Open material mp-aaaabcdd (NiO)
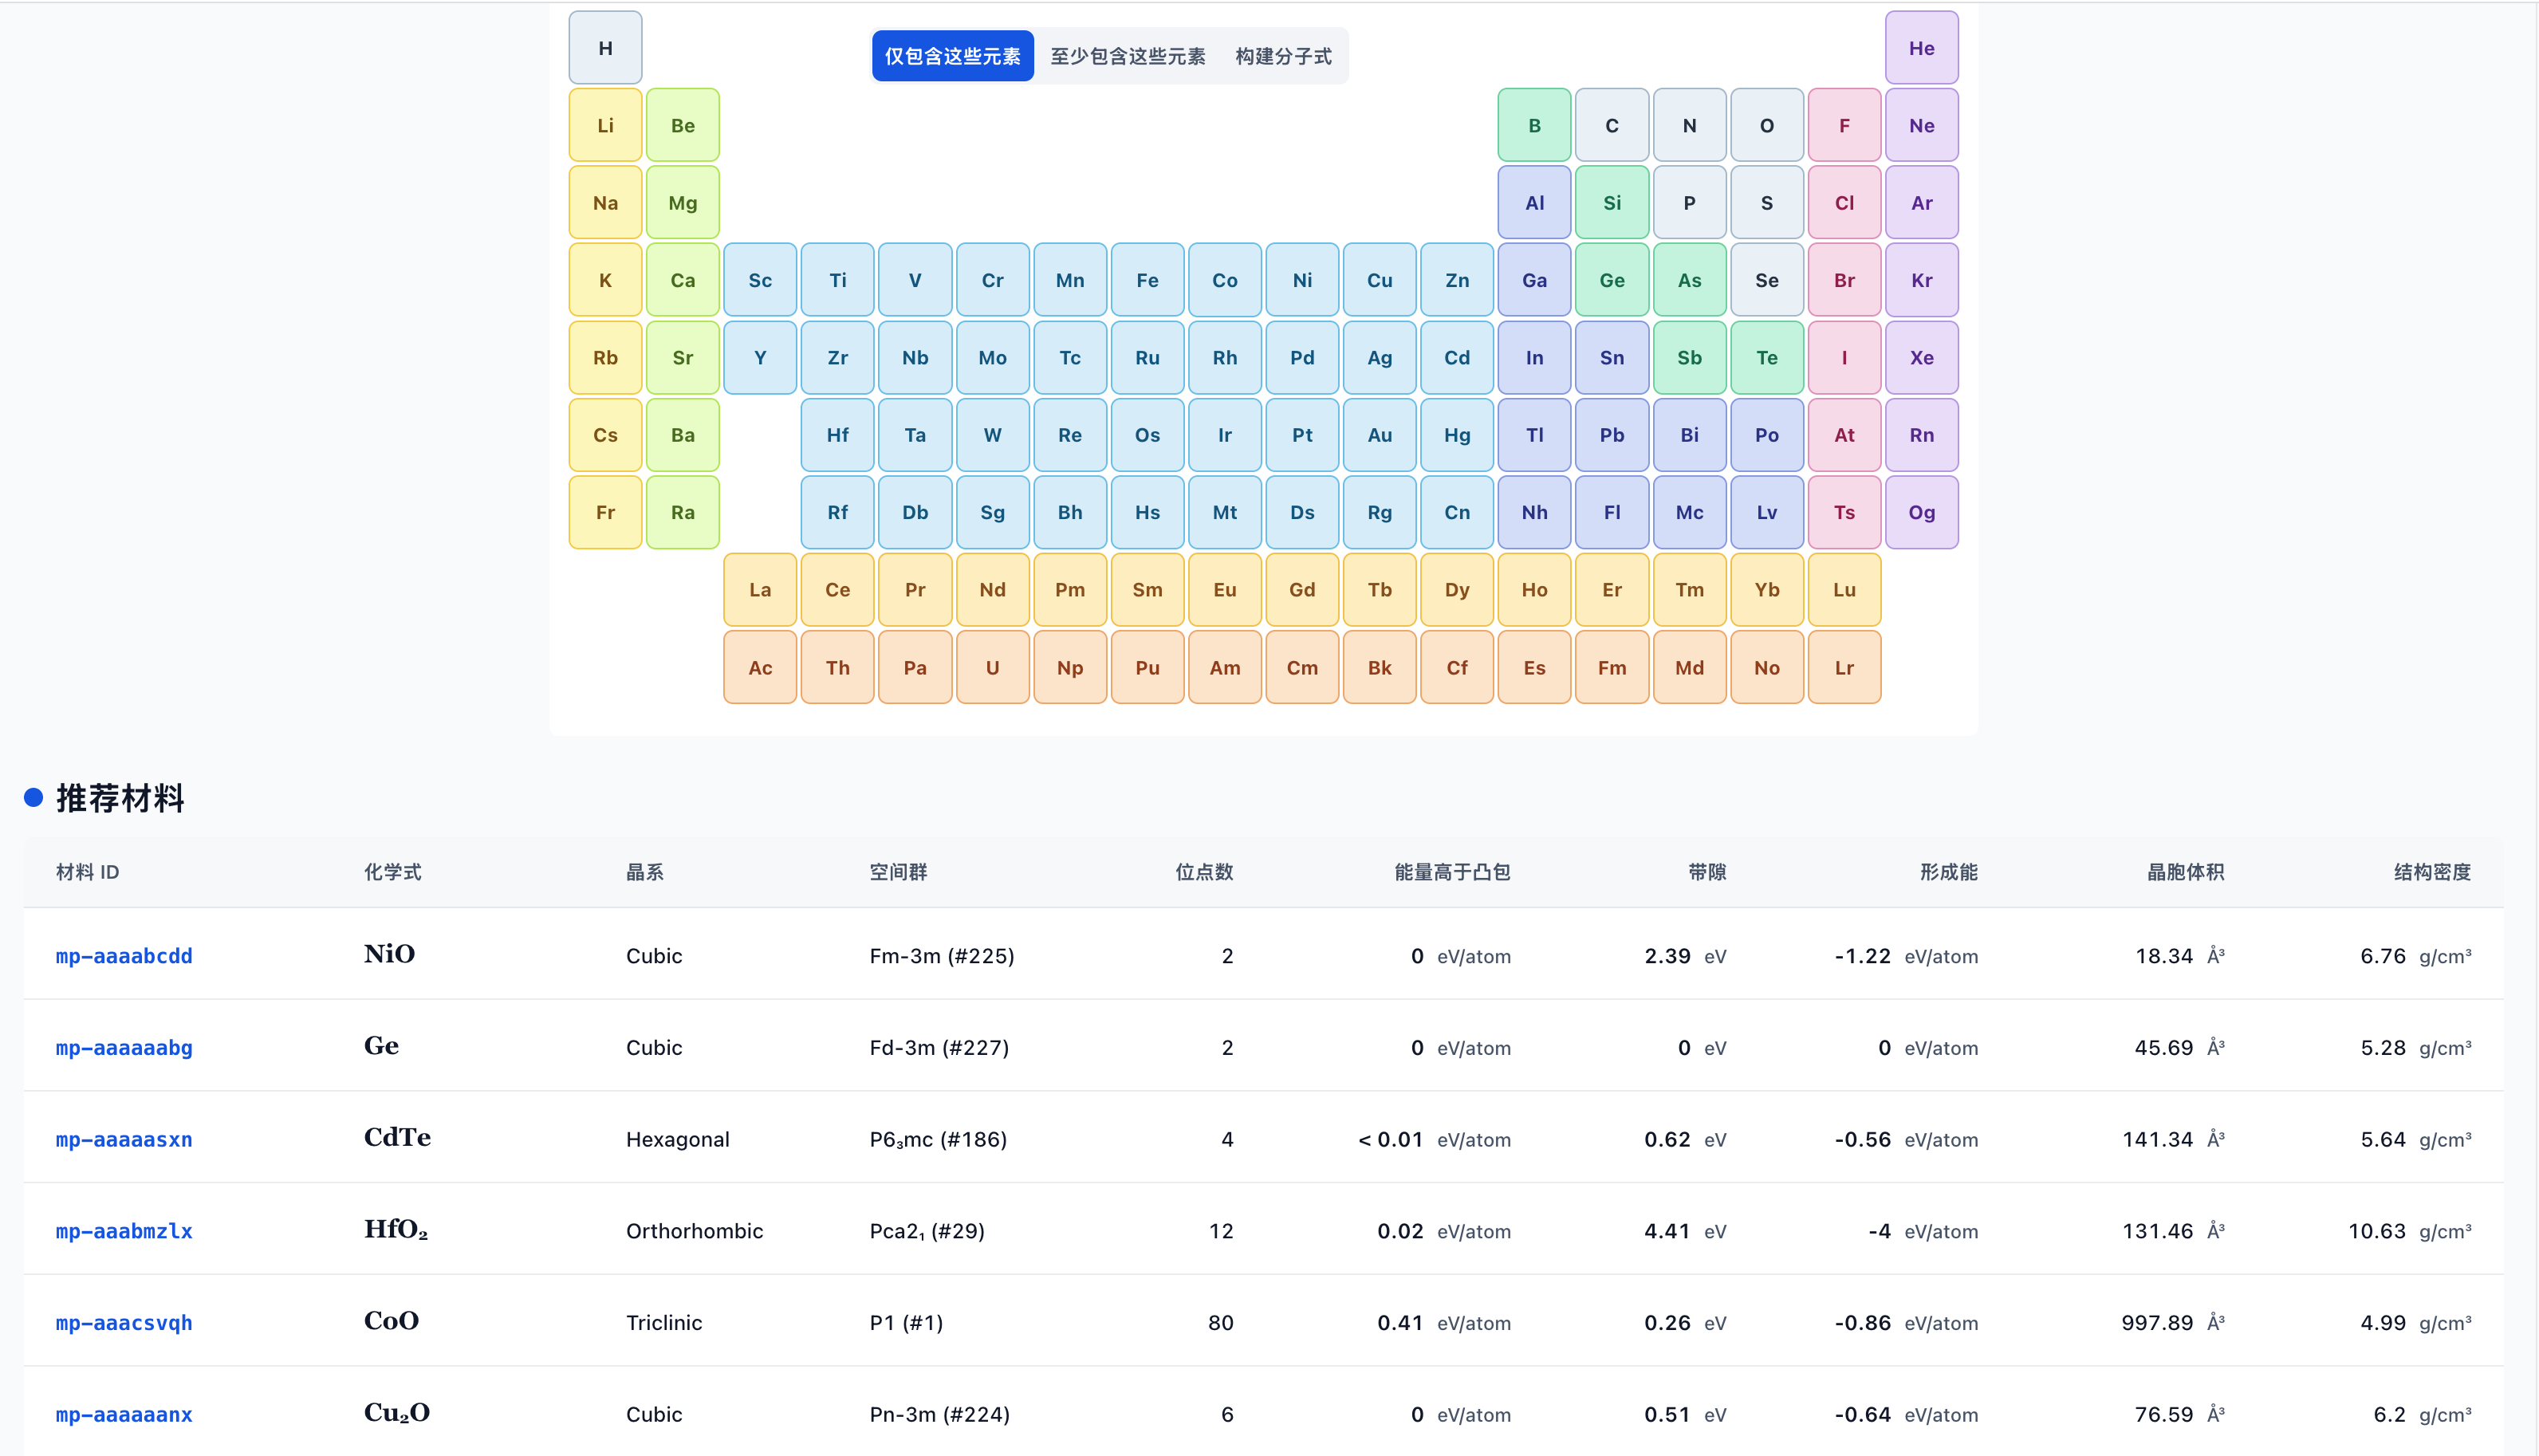2539x1456 pixels. tap(124, 956)
